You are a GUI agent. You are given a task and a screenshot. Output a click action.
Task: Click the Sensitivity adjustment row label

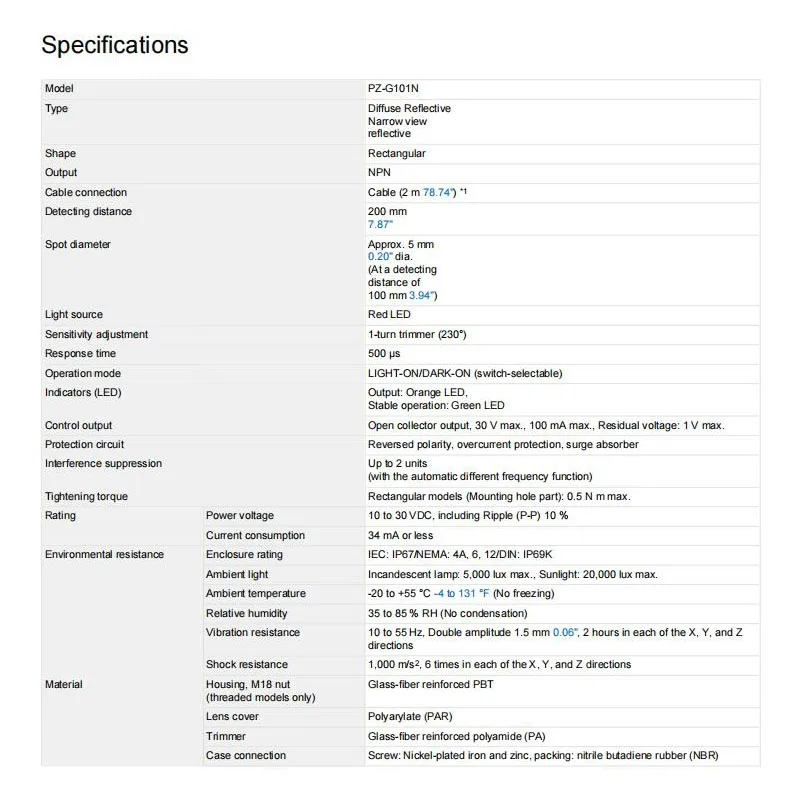pos(96,334)
